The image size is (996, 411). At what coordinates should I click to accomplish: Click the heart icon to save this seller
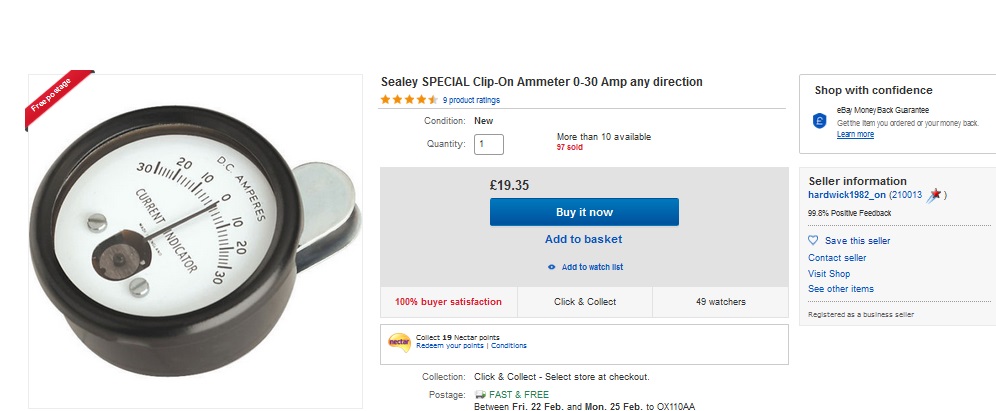[x=813, y=240]
